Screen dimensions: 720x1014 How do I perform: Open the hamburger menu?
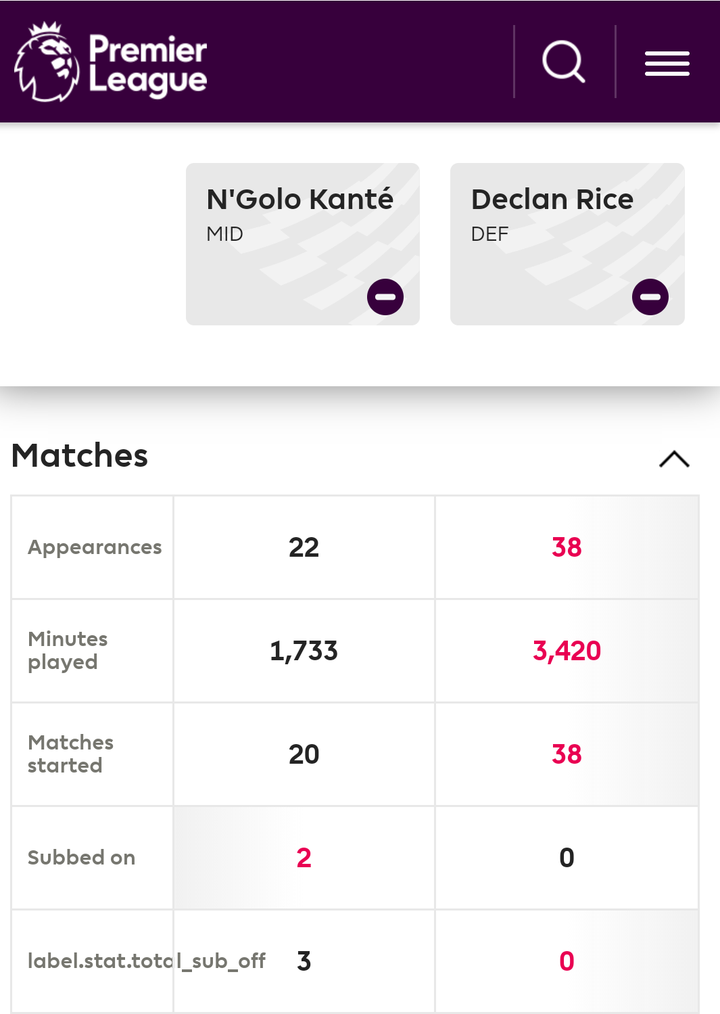point(667,63)
